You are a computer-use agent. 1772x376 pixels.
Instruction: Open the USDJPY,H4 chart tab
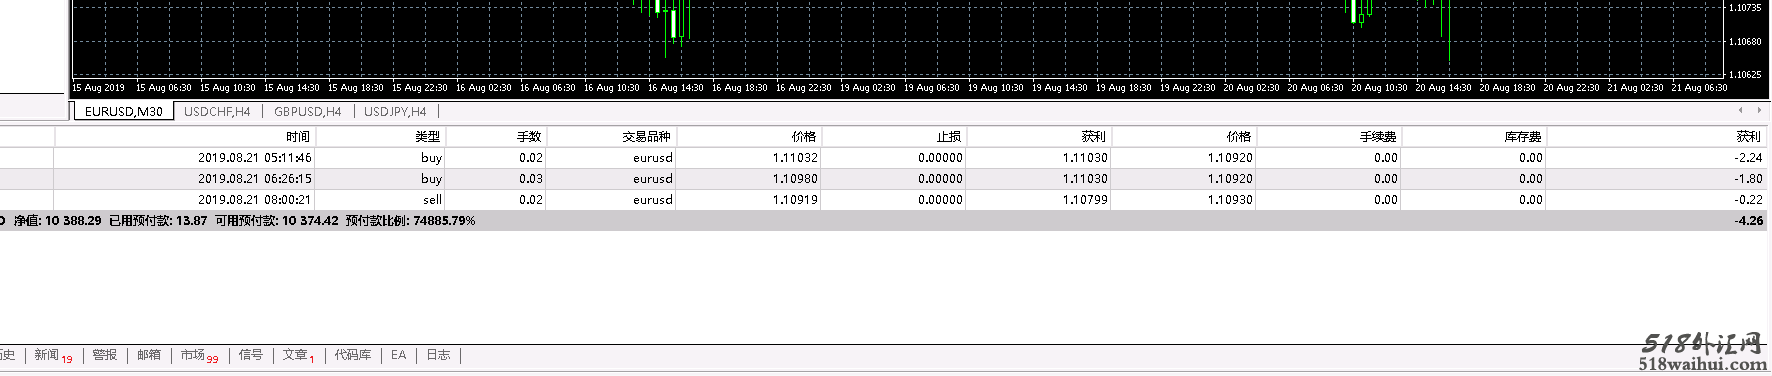394,112
